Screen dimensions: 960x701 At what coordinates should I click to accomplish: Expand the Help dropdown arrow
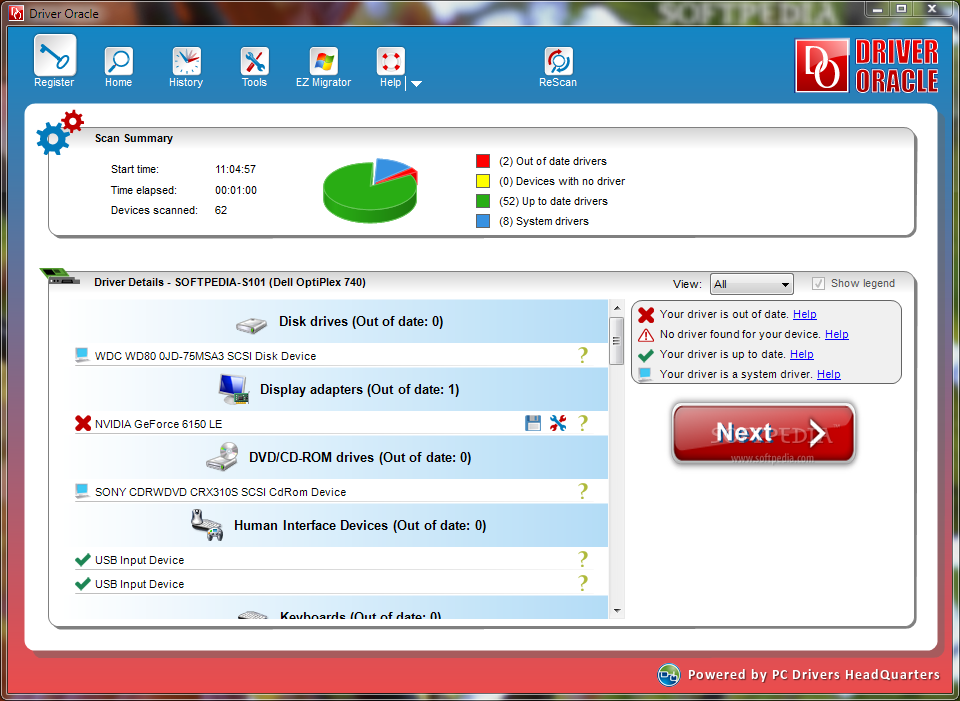416,84
